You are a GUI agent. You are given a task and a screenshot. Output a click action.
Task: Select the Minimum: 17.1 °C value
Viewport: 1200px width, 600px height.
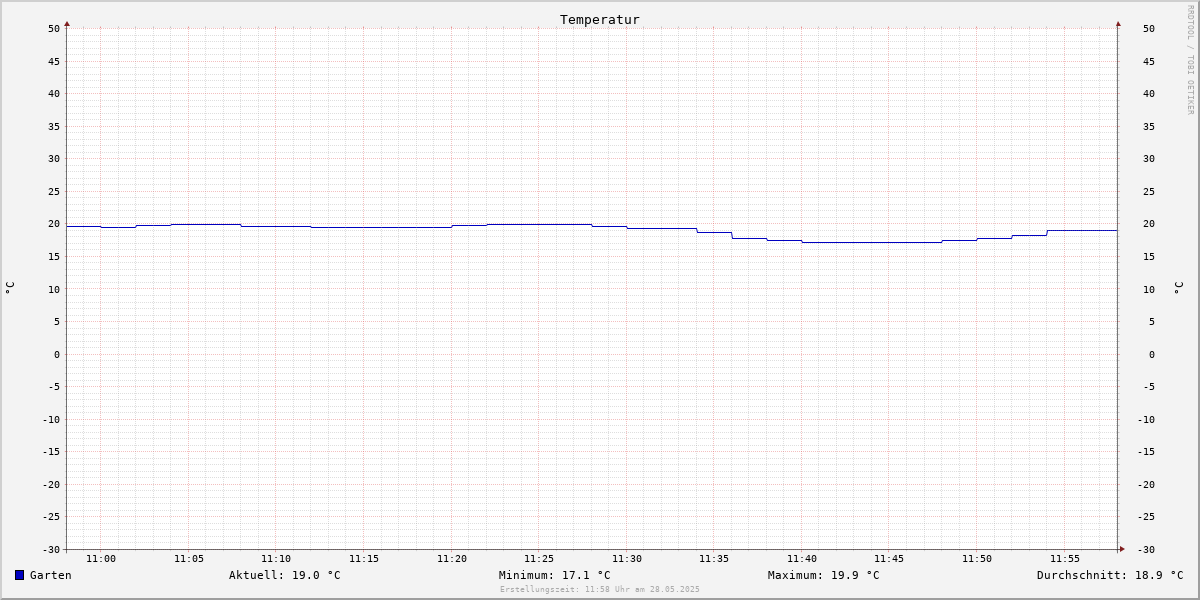coord(555,575)
